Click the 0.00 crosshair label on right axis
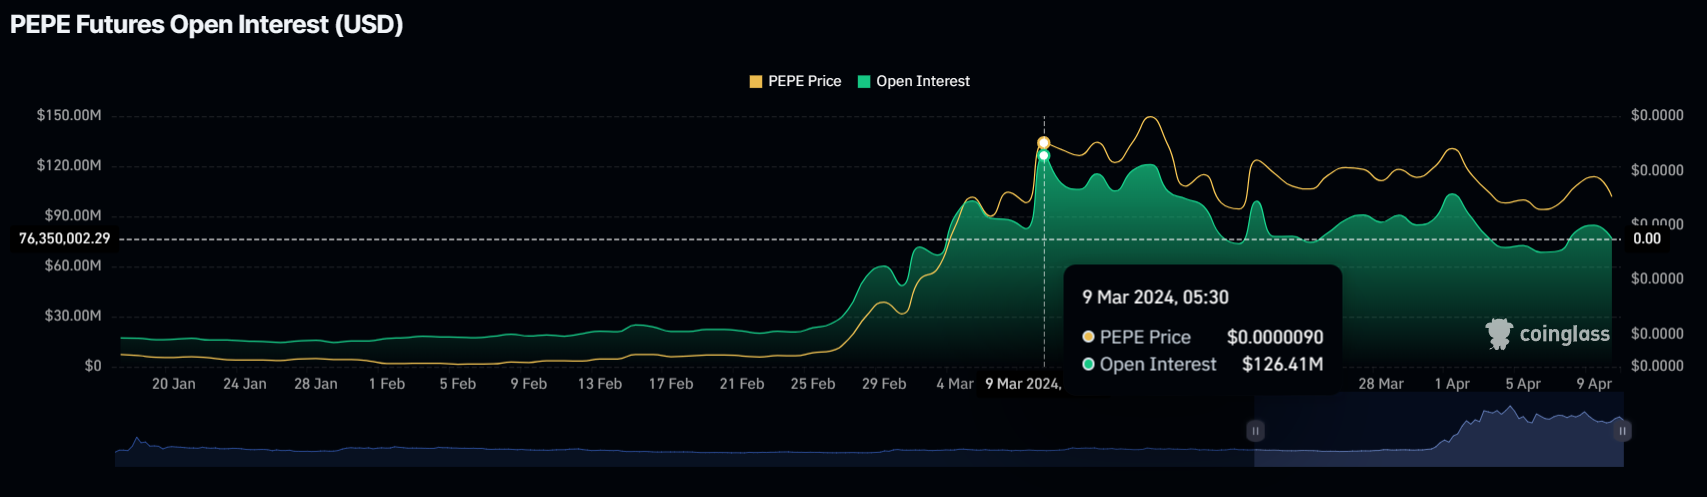The width and height of the screenshot is (1707, 497). click(1647, 239)
